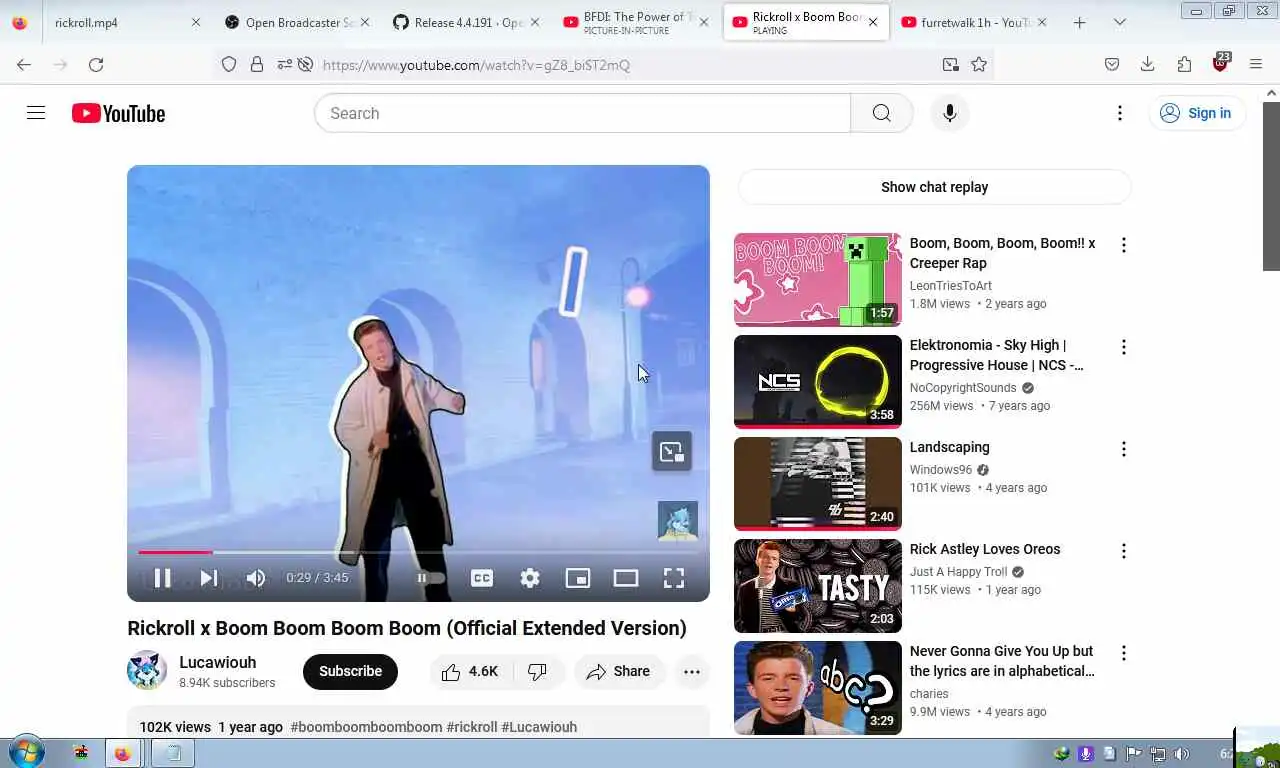The height and width of the screenshot is (768, 1280).
Task: Go to YouTube home via logo
Action: point(118,113)
